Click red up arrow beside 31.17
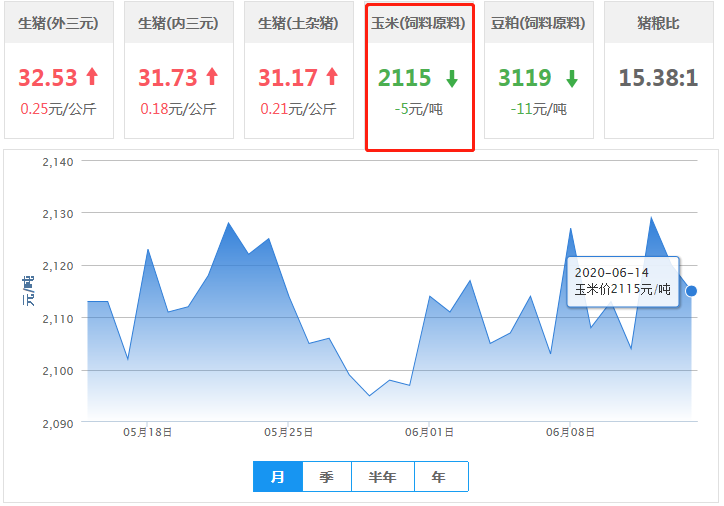Screen dimensions: 724x506 (331, 77)
